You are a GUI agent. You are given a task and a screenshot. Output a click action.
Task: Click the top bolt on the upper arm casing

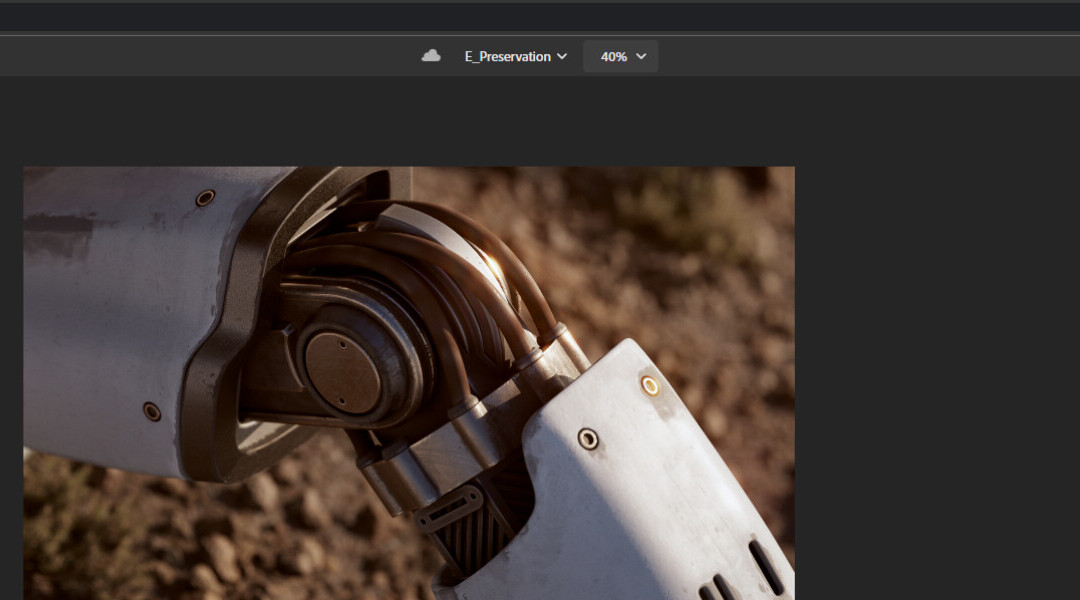(x=205, y=197)
